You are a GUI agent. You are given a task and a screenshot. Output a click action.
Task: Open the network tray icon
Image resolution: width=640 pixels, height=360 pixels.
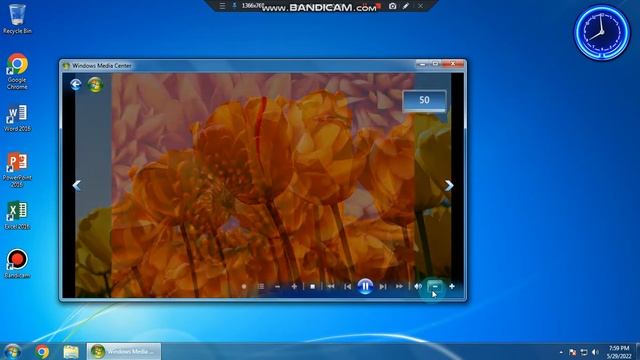tap(584, 352)
